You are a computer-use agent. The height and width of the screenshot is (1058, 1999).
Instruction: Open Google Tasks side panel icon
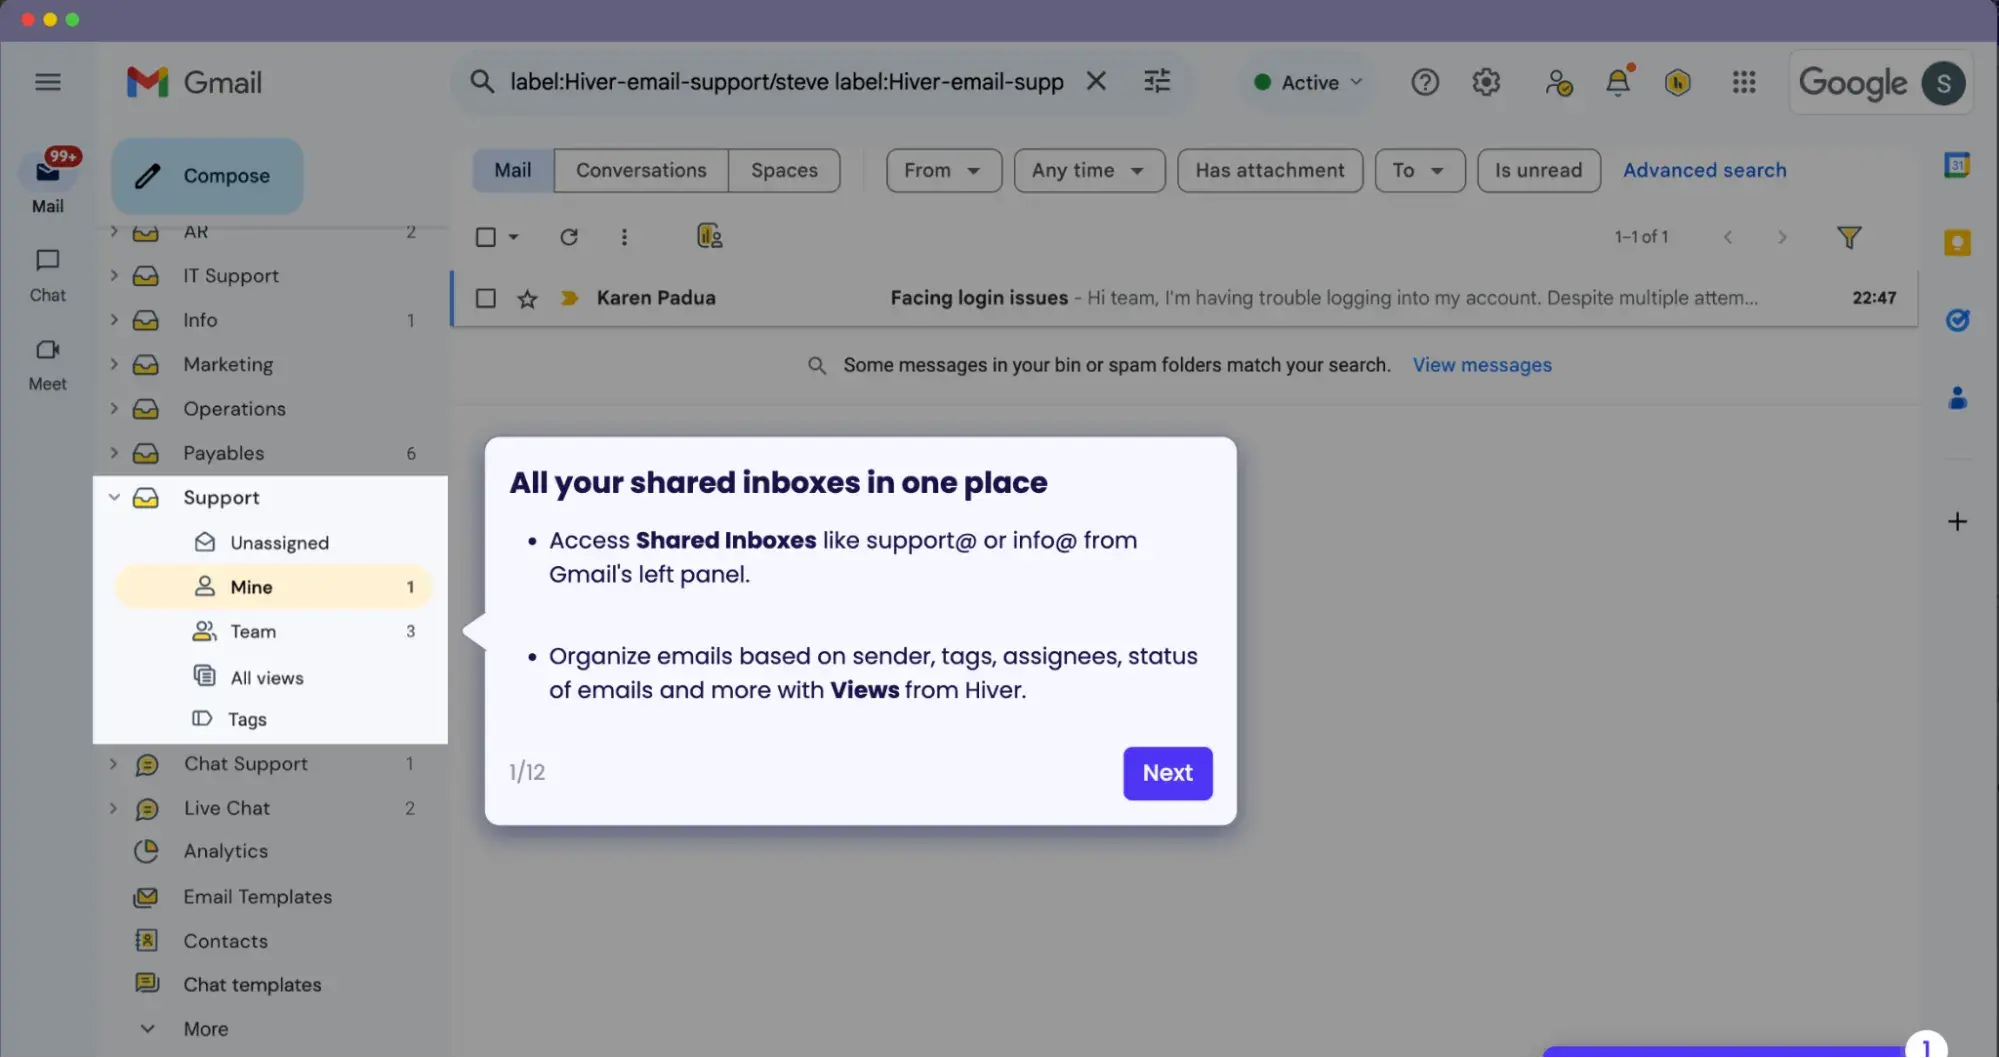point(1957,320)
